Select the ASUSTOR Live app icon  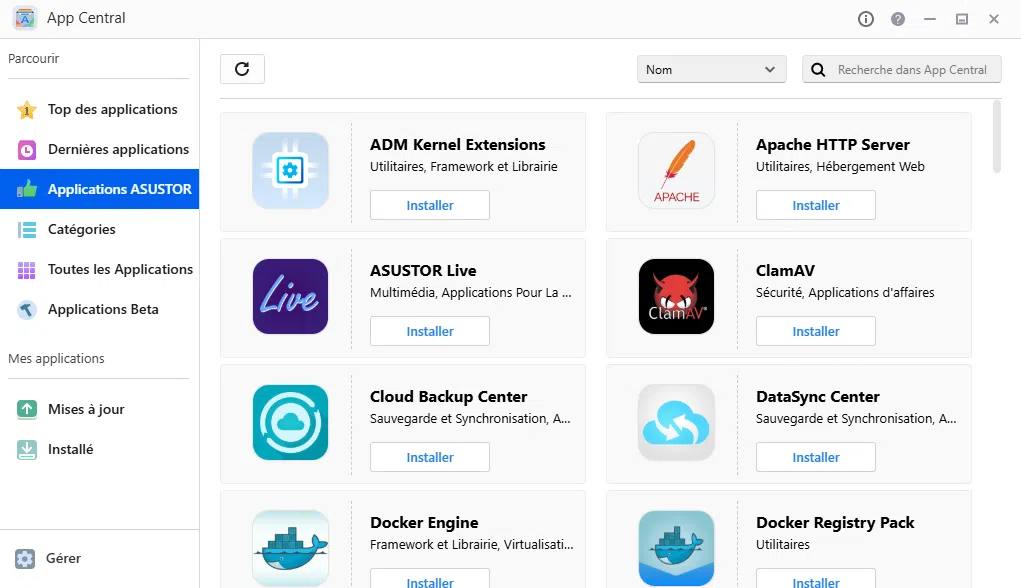[290, 297]
